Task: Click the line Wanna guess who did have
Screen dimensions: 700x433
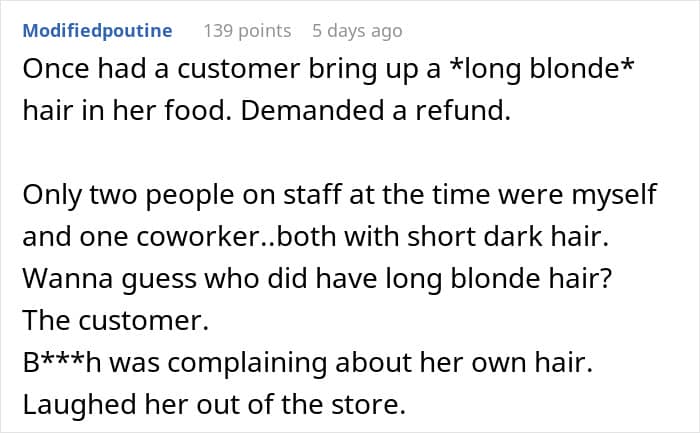Action: [x=317, y=279]
